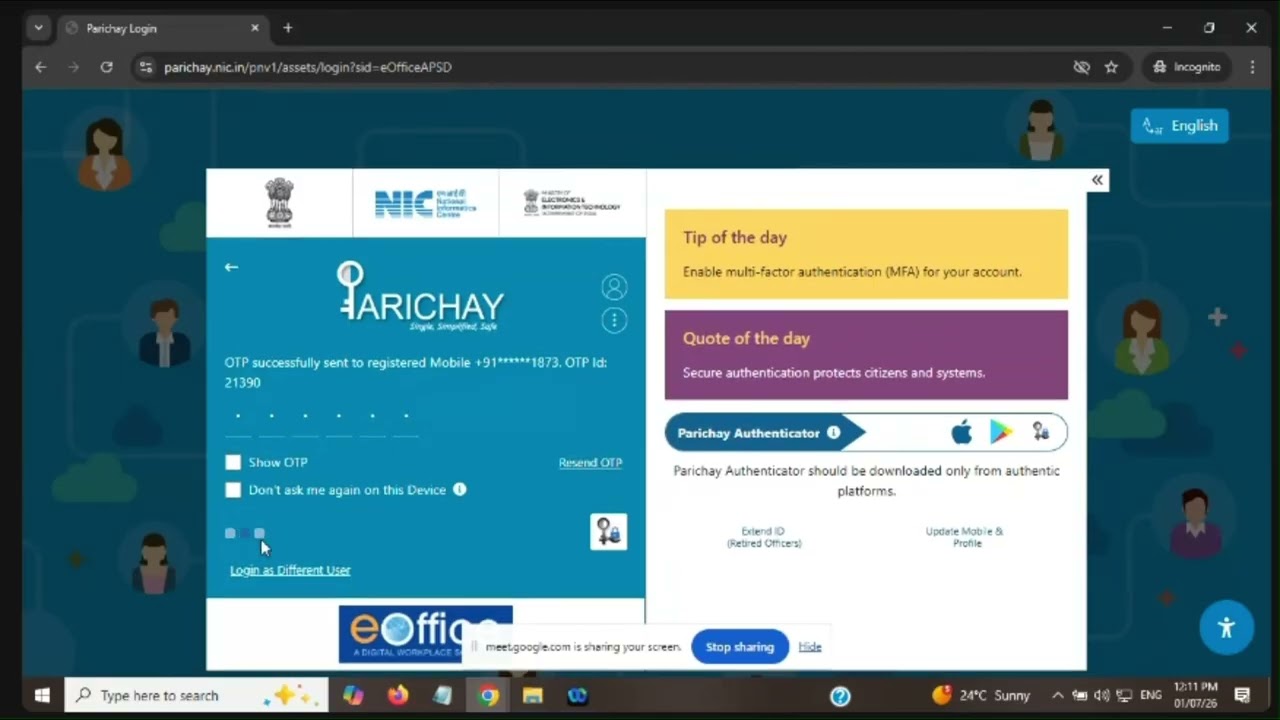Collapse the side panel with the double chevron
This screenshot has height=720, width=1280.
coord(1097,180)
